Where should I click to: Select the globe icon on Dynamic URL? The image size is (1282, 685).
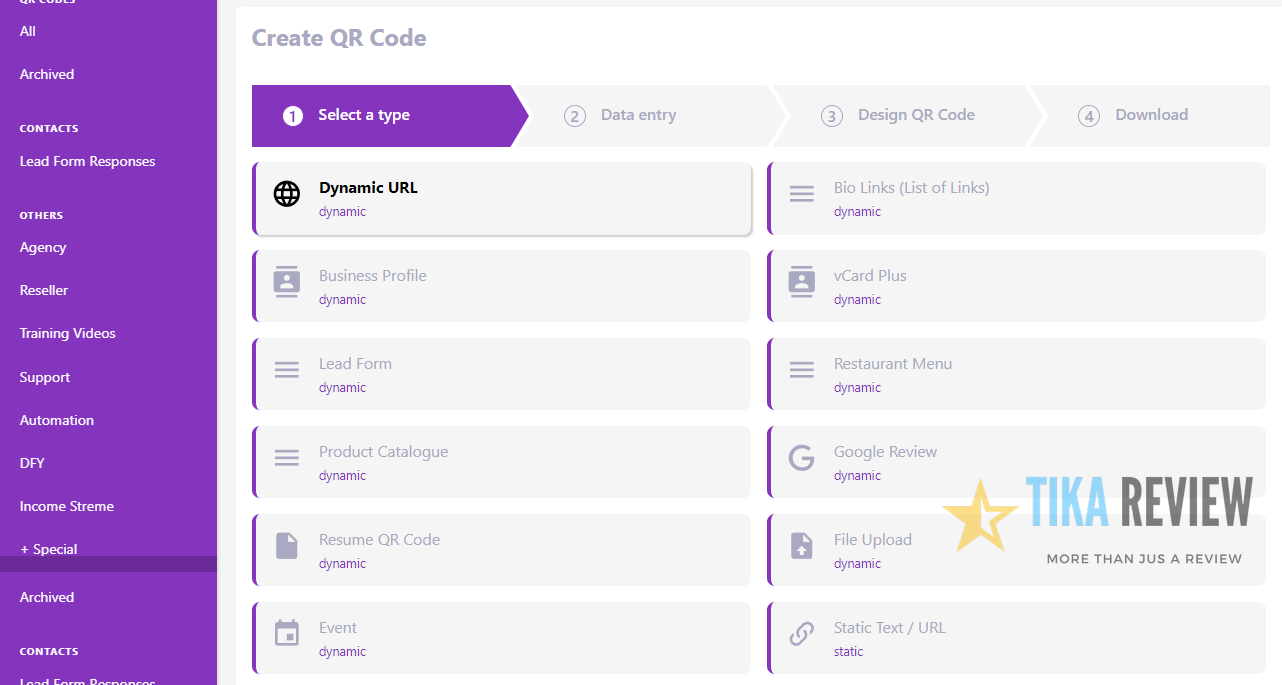pyautogui.click(x=288, y=194)
